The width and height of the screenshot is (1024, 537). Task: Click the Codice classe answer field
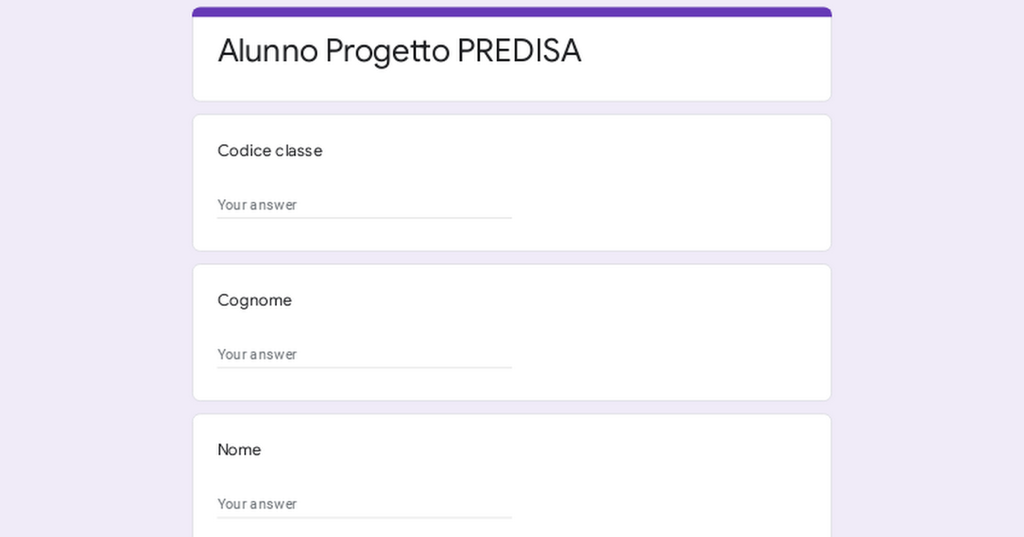364,204
